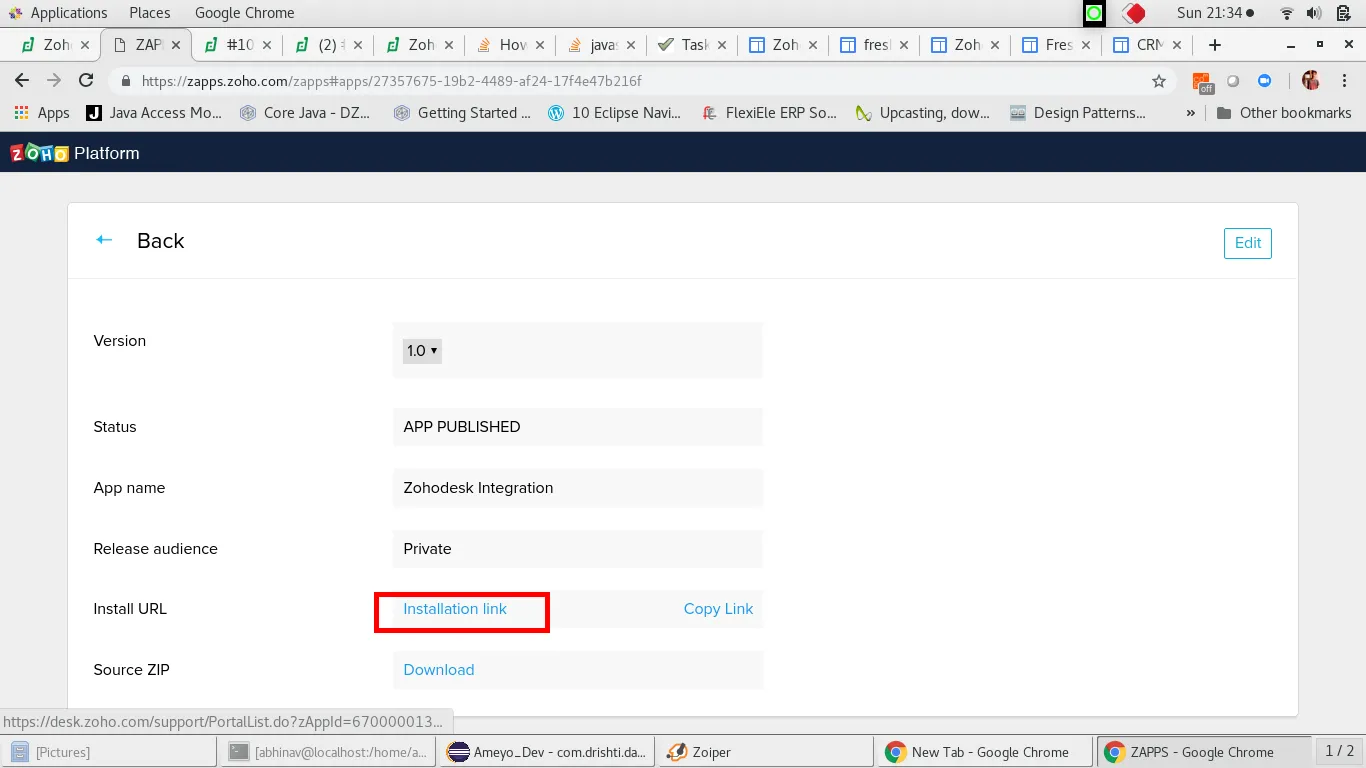The height and width of the screenshot is (768, 1366).
Task: Open the Java Access Mo... bookmark
Action: coord(154,113)
